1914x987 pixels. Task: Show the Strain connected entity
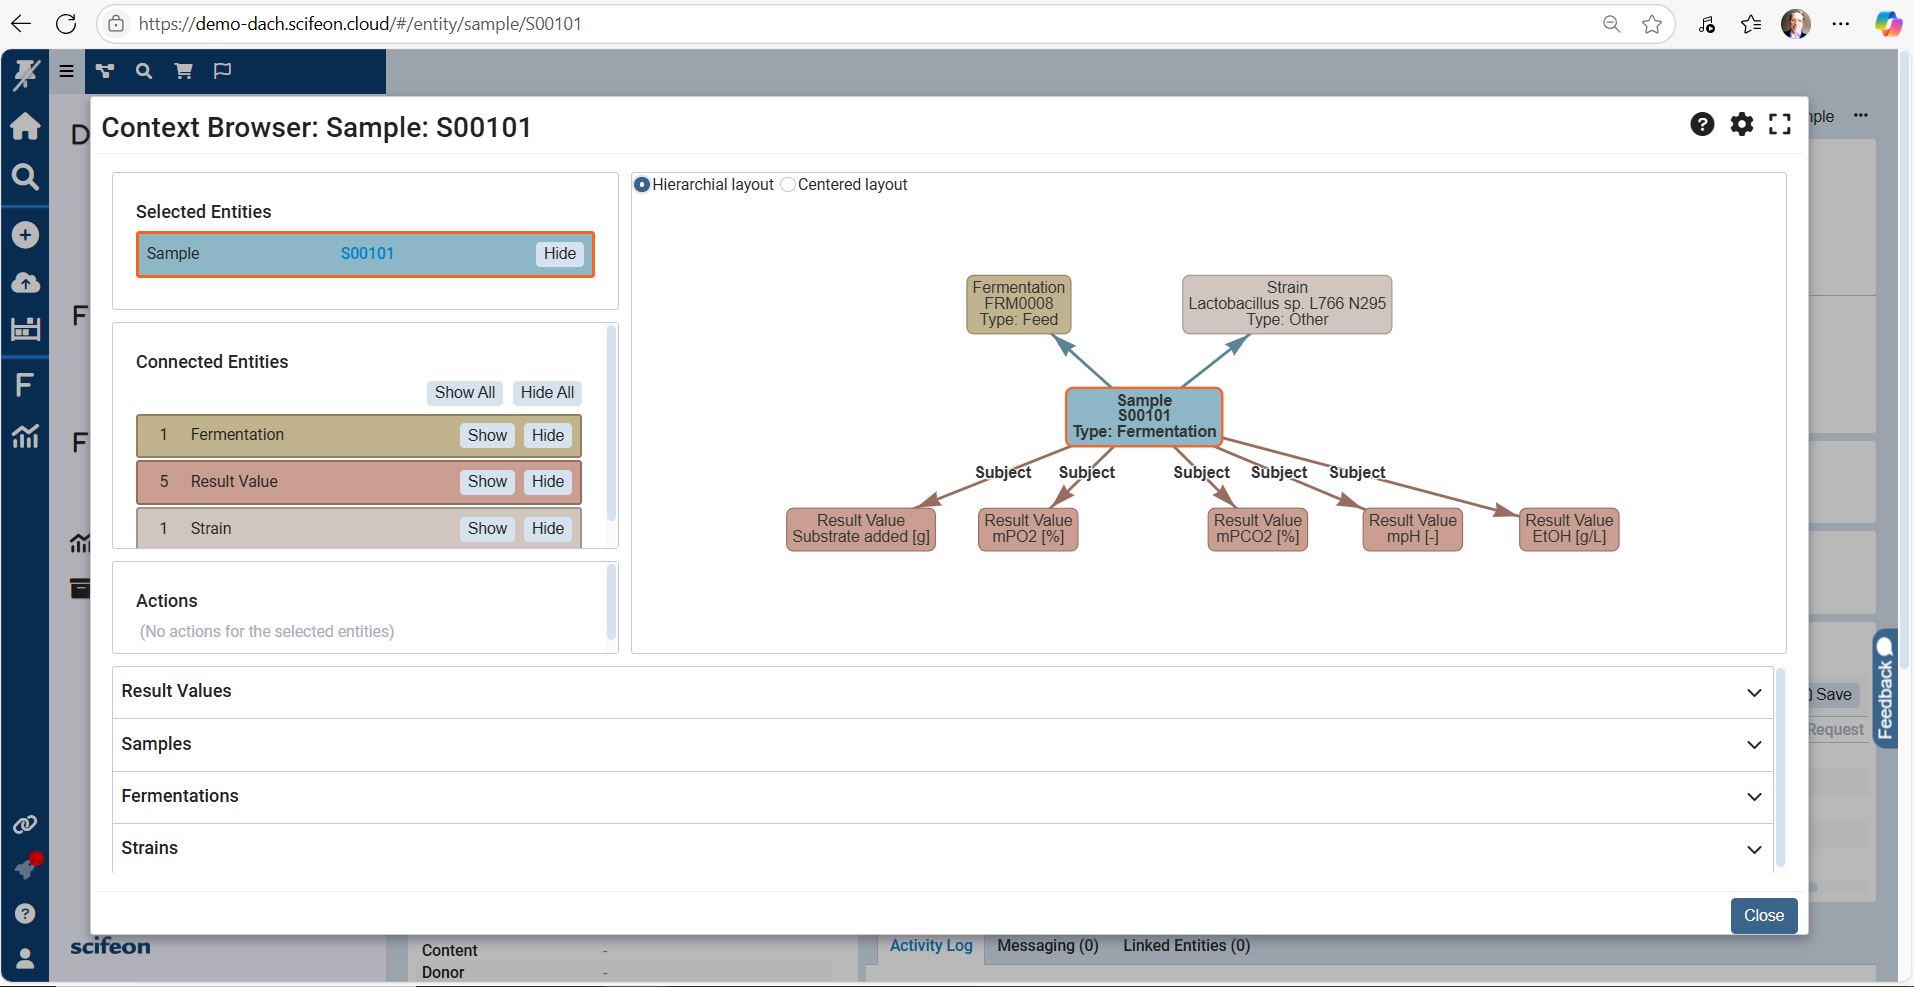(x=486, y=528)
